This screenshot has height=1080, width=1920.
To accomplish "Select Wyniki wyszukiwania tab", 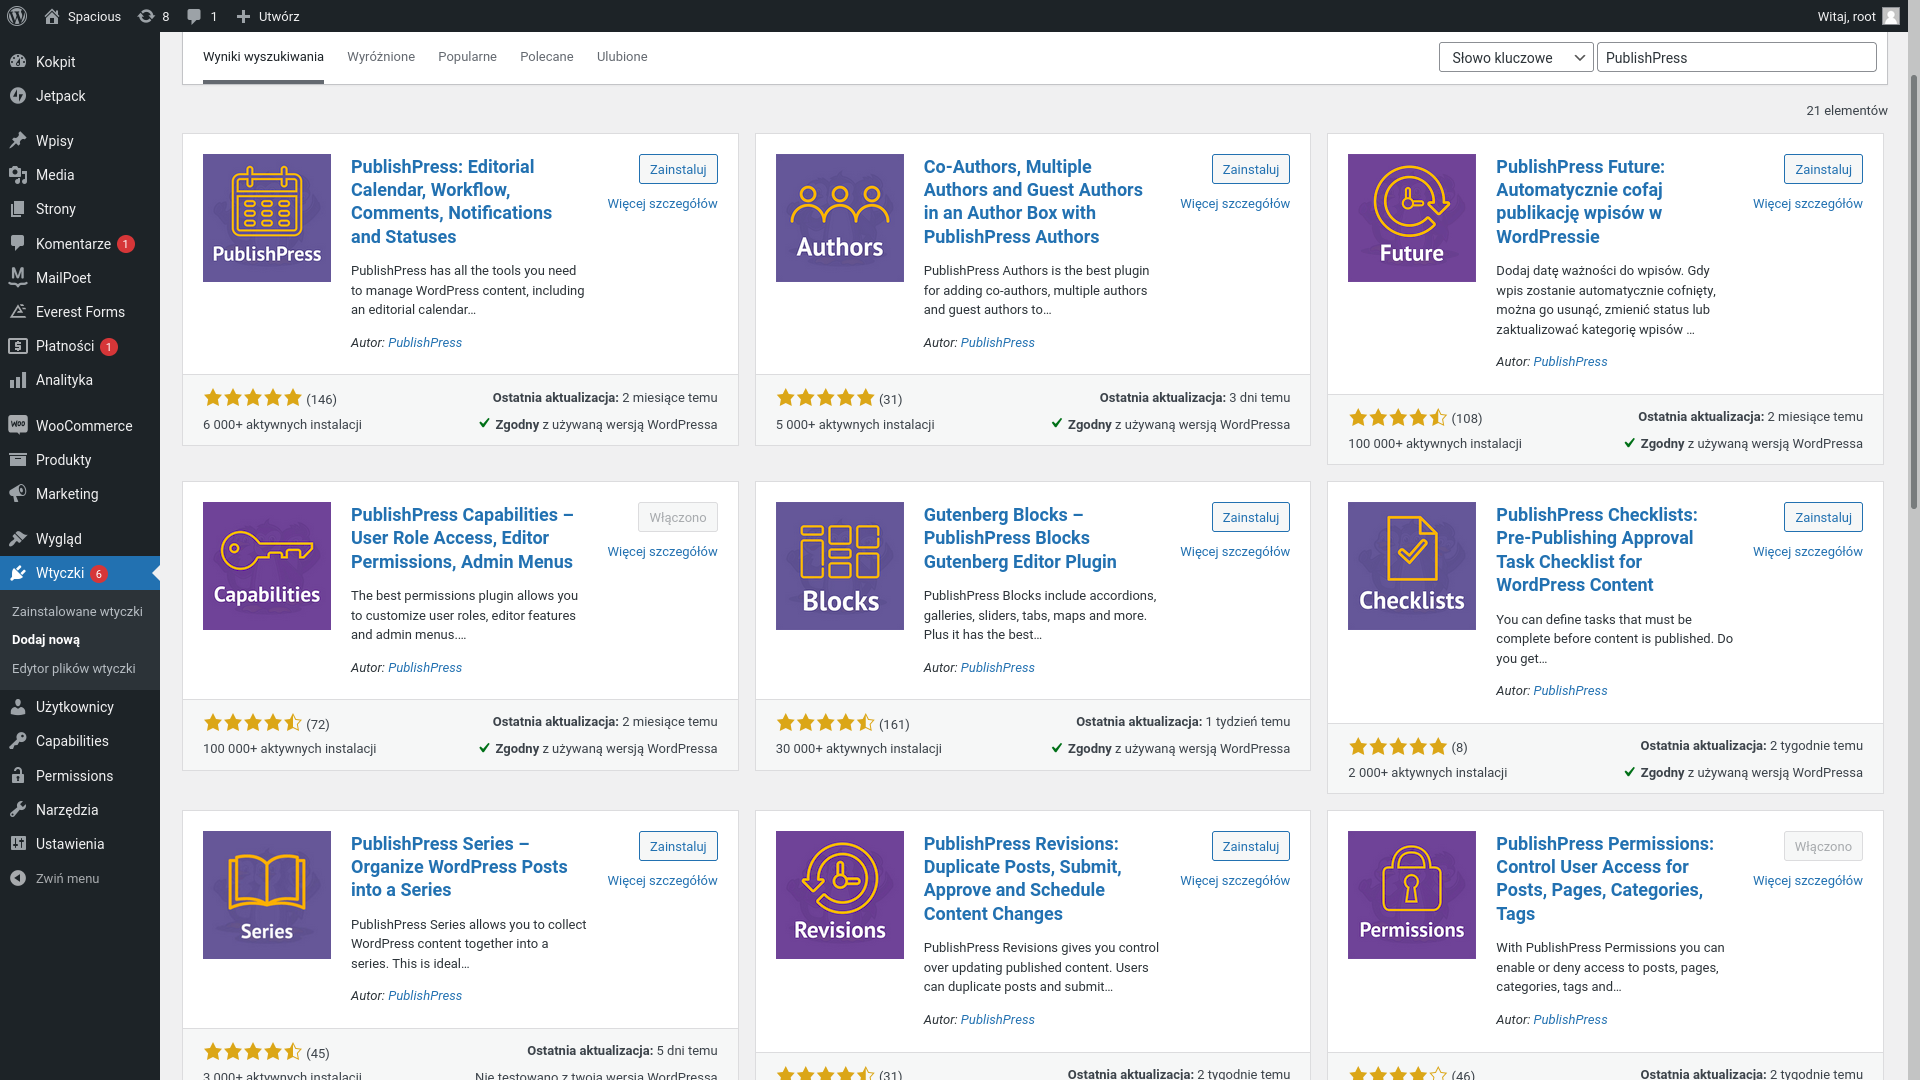I will (263, 57).
